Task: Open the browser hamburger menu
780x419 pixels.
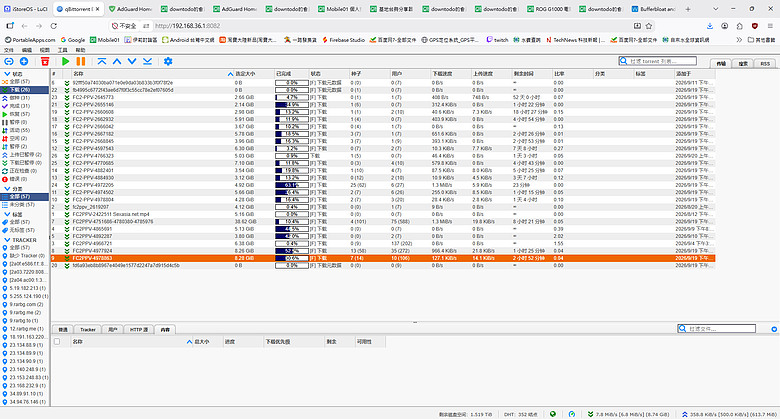Action: point(770,26)
